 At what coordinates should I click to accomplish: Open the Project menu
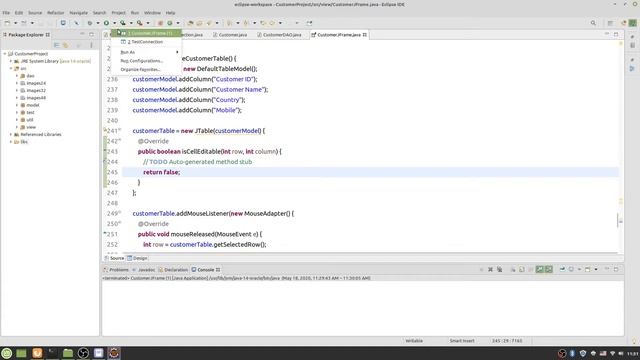click(x=118, y=13)
